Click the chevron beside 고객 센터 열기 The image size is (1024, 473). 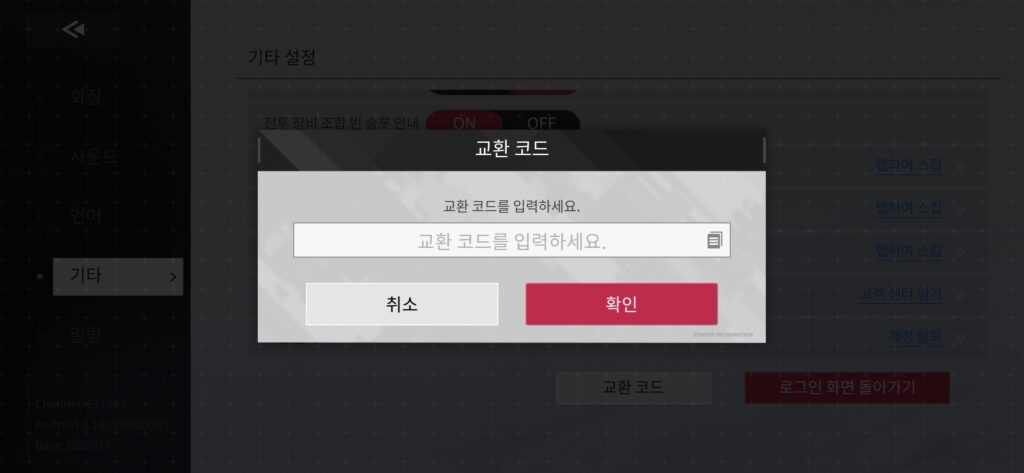(959, 295)
